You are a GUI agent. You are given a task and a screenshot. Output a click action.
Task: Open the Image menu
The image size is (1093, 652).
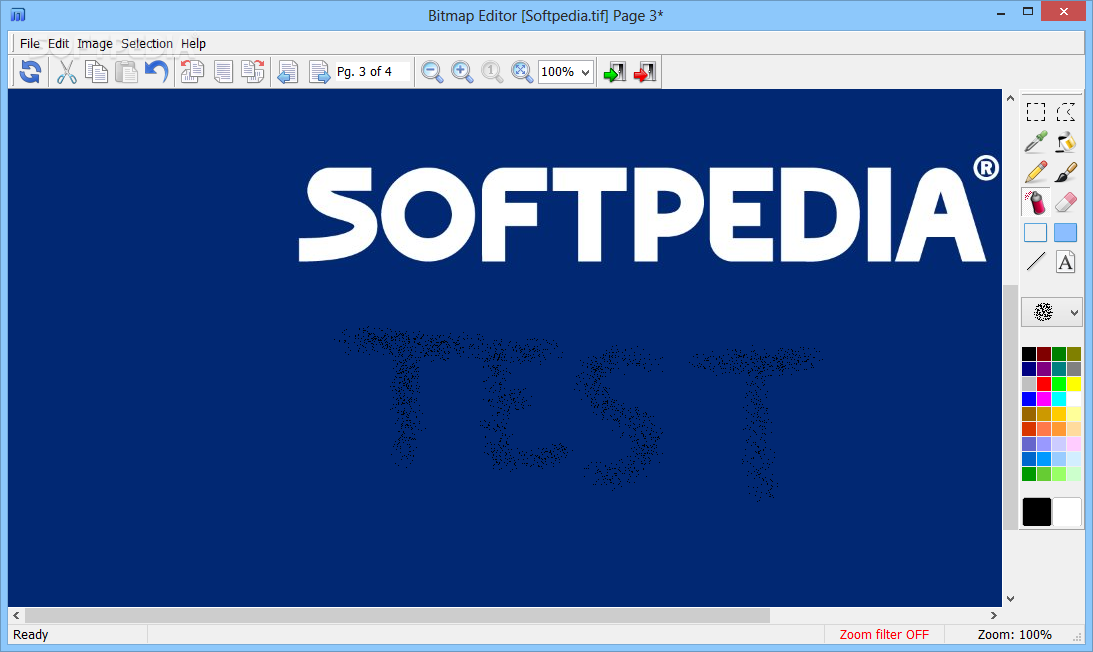95,43
